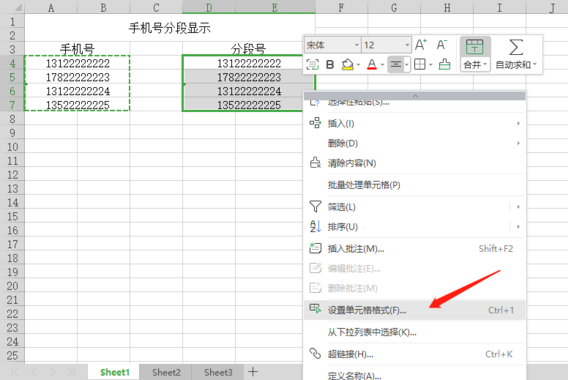This screenshot has height=380, width=568.
Task: Click cell 13122222222 in column A
Action: pyautogui.click(x=77, y=63)
